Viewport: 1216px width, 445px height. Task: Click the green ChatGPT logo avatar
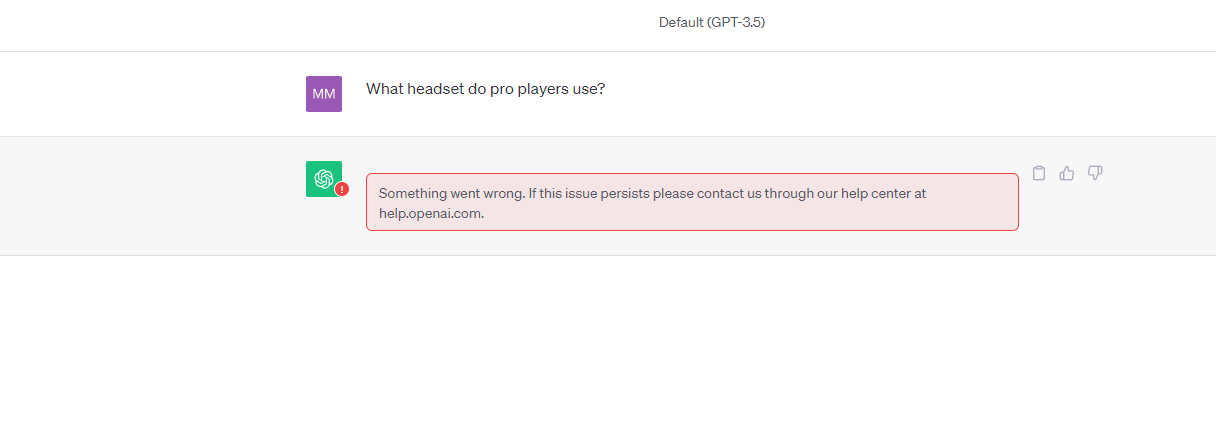coord(324,179)
